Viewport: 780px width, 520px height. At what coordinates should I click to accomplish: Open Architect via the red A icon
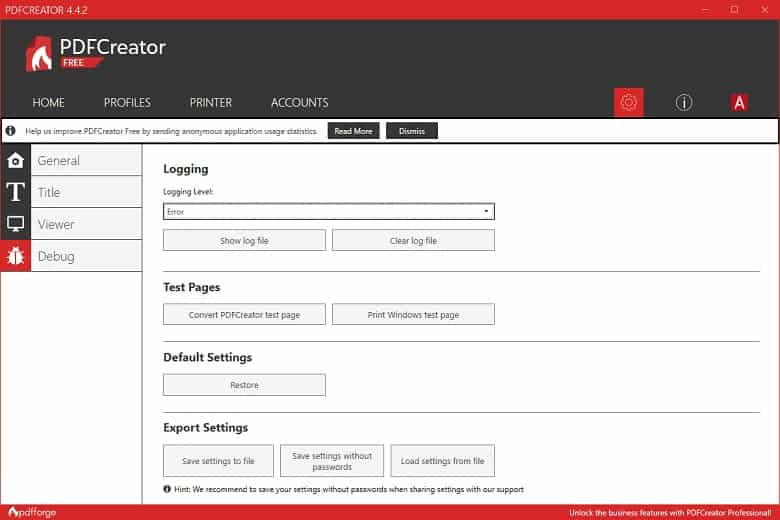[739, 103]
